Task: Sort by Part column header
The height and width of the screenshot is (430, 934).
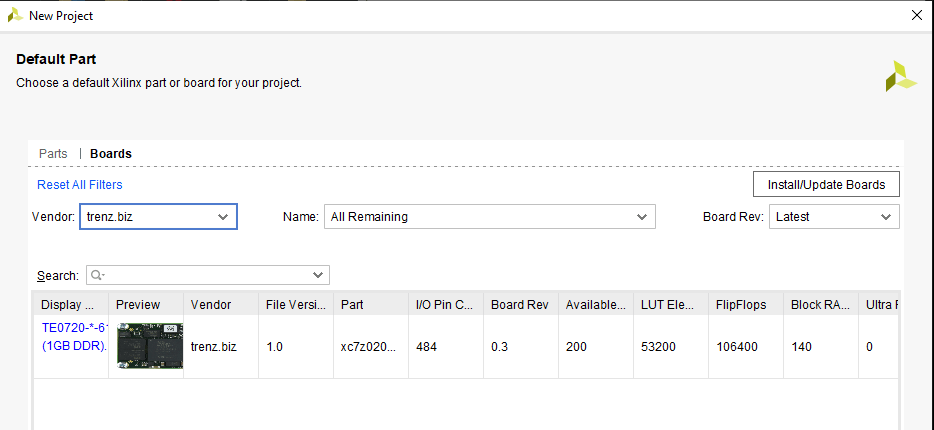Action: [371, 304]
